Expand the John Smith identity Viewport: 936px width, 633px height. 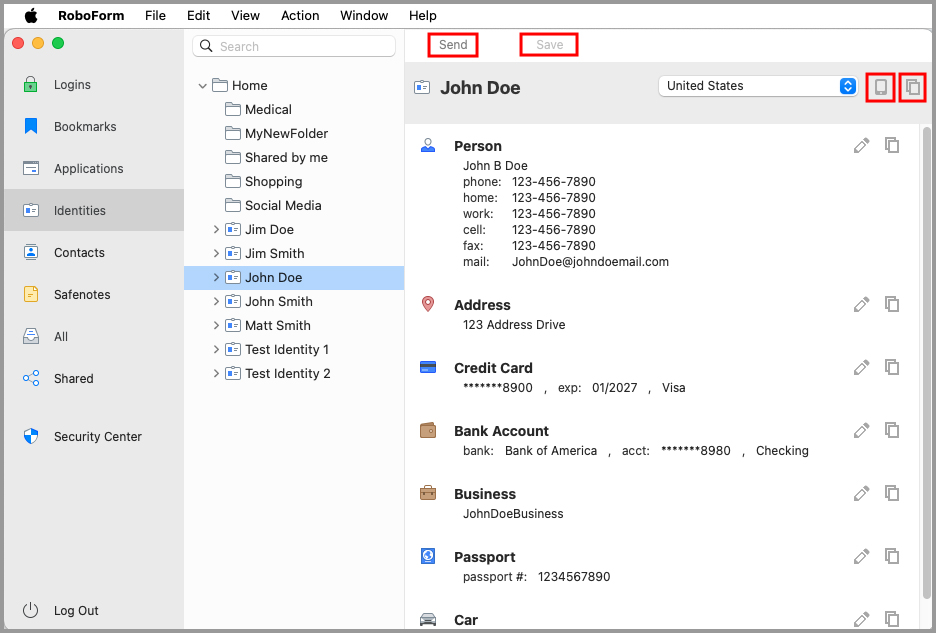coord(216,302)
